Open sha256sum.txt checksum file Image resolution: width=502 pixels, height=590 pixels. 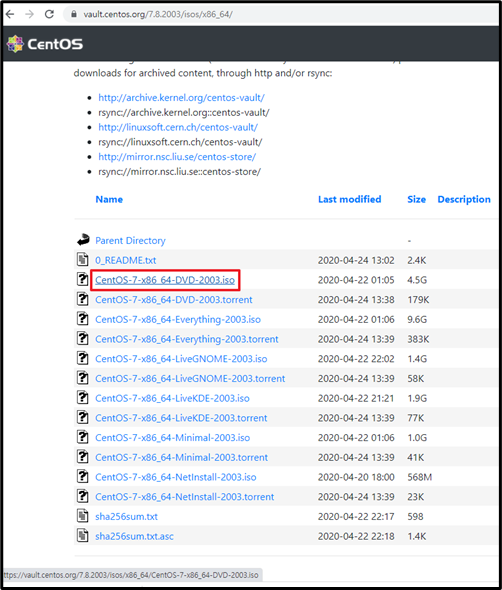coord(126,517)
